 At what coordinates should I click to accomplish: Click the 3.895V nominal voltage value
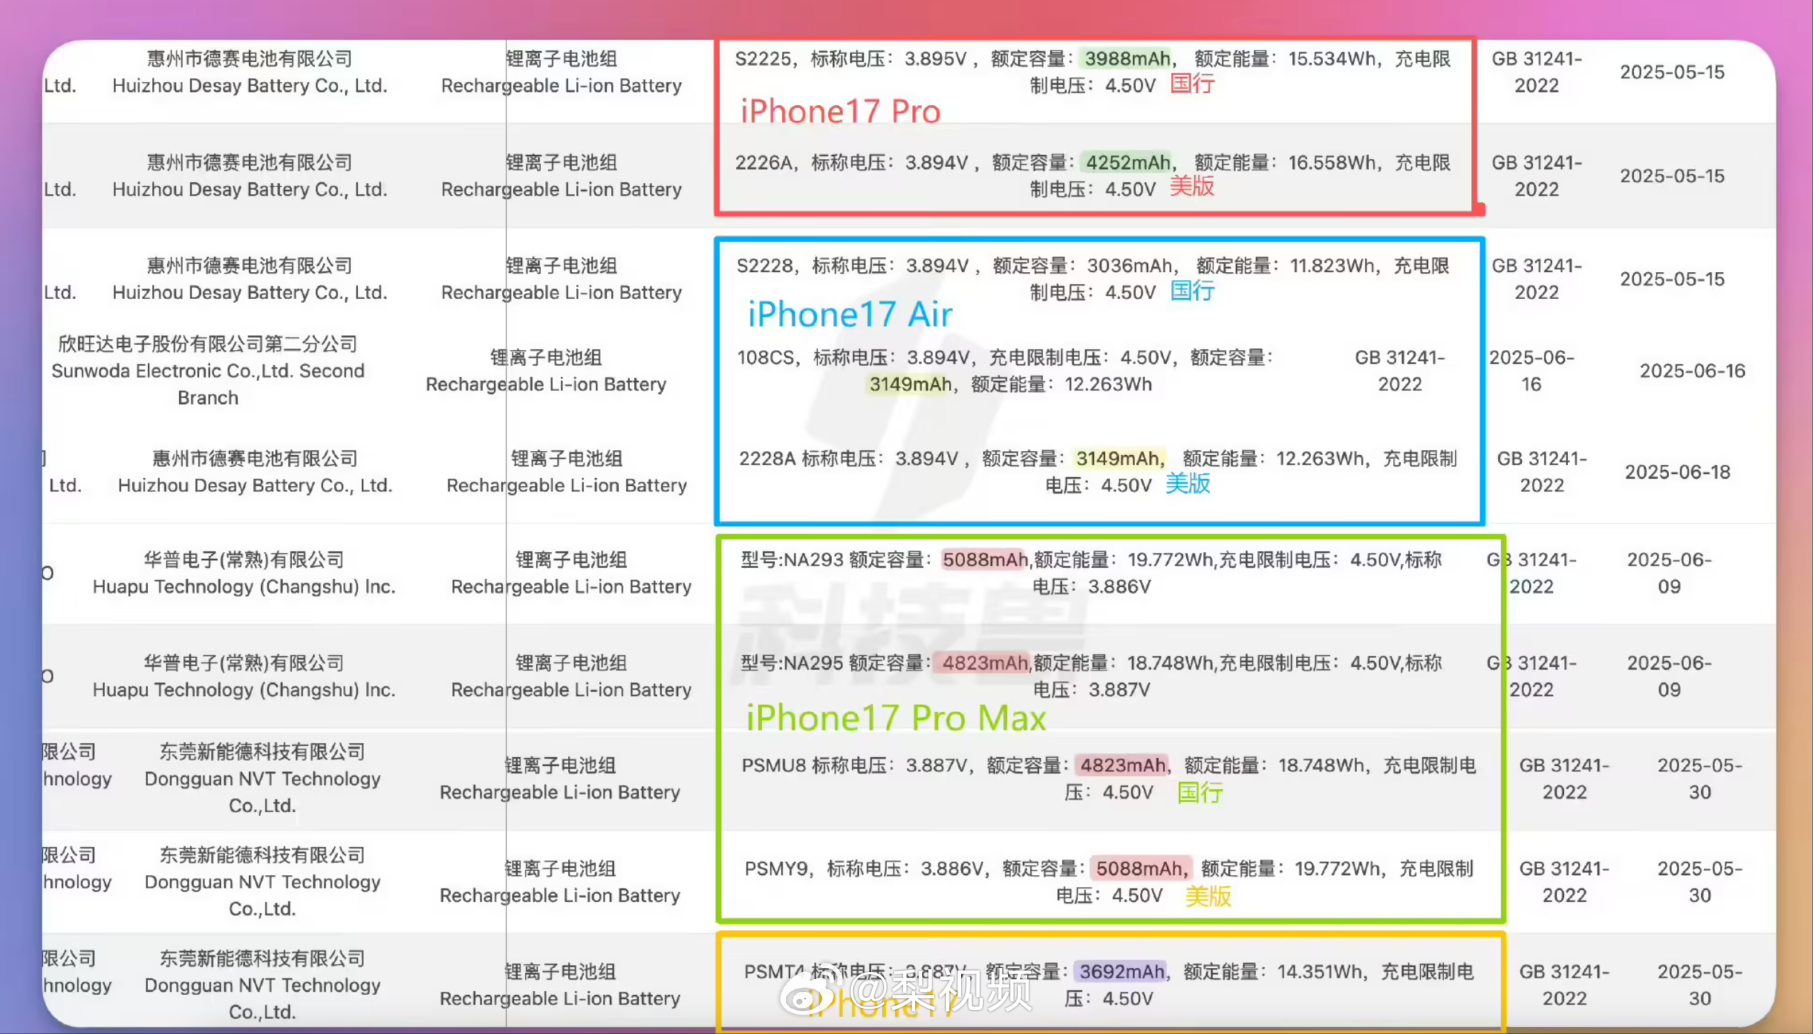(x=936, y=59)
